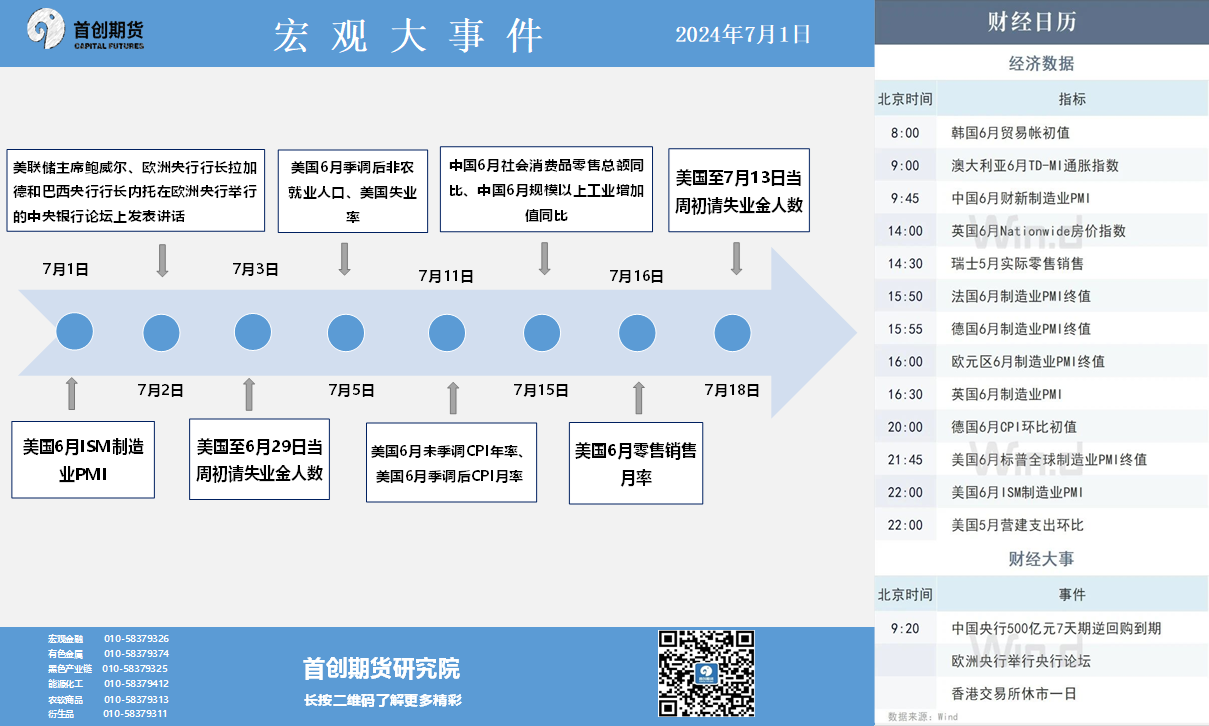Select the 7月2日 timeline circle

162,332
